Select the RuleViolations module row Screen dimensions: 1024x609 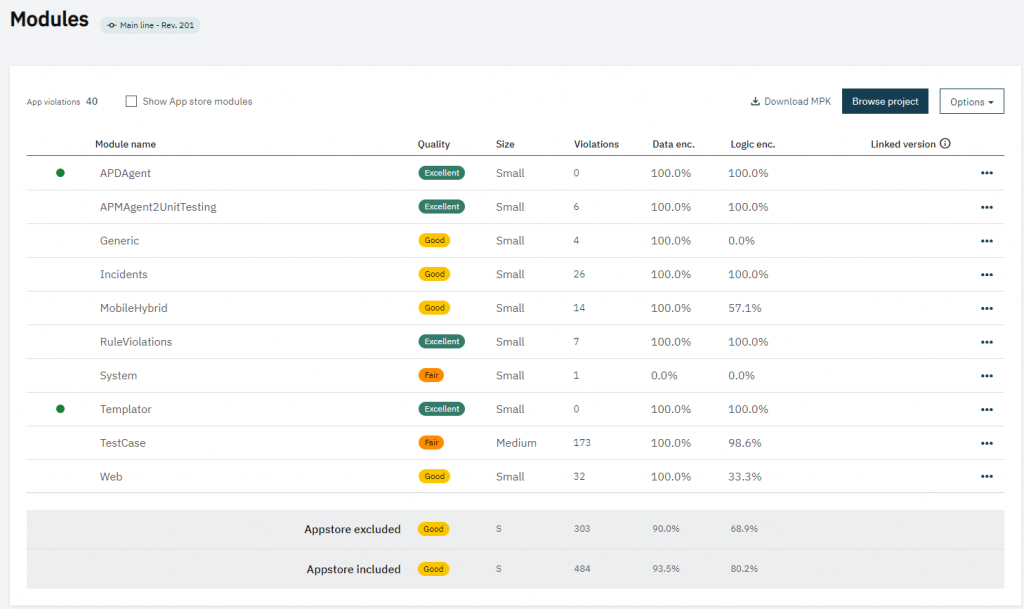[x=136, y=342]
